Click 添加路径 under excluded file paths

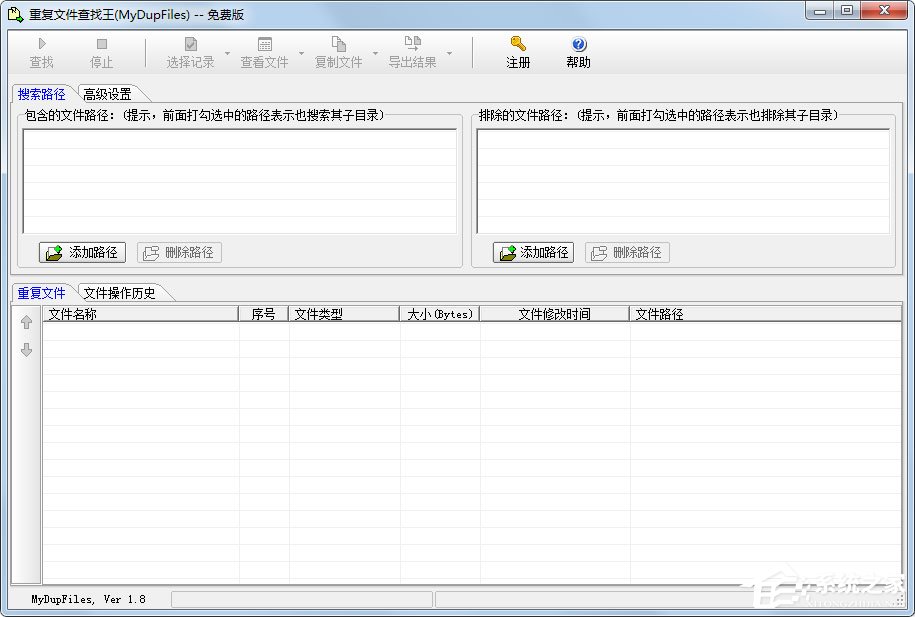(x=533, y=252)
